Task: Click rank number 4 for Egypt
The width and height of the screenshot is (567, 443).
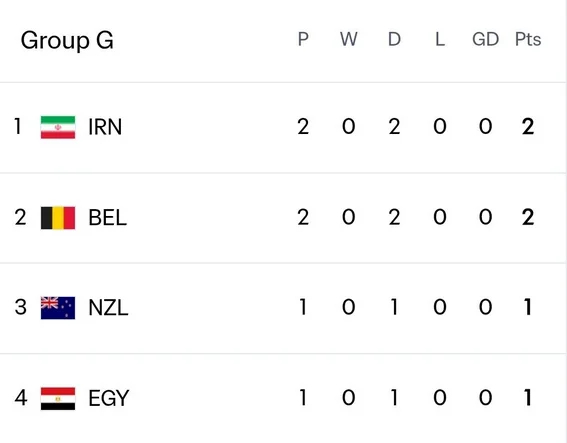Action: tap(21, 398)
